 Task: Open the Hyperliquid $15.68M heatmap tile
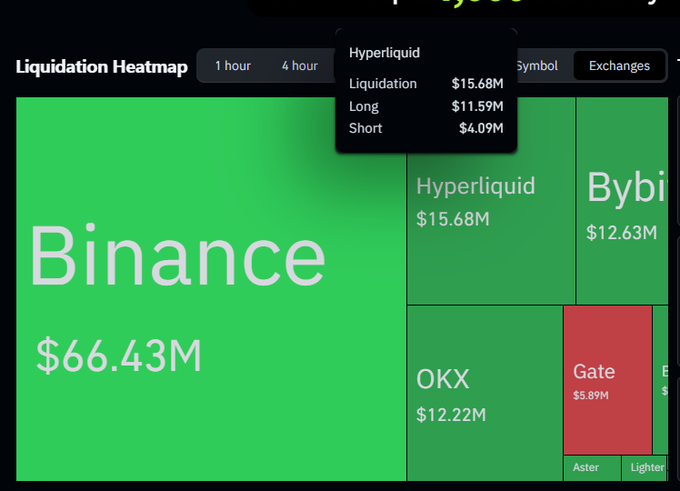491,228
